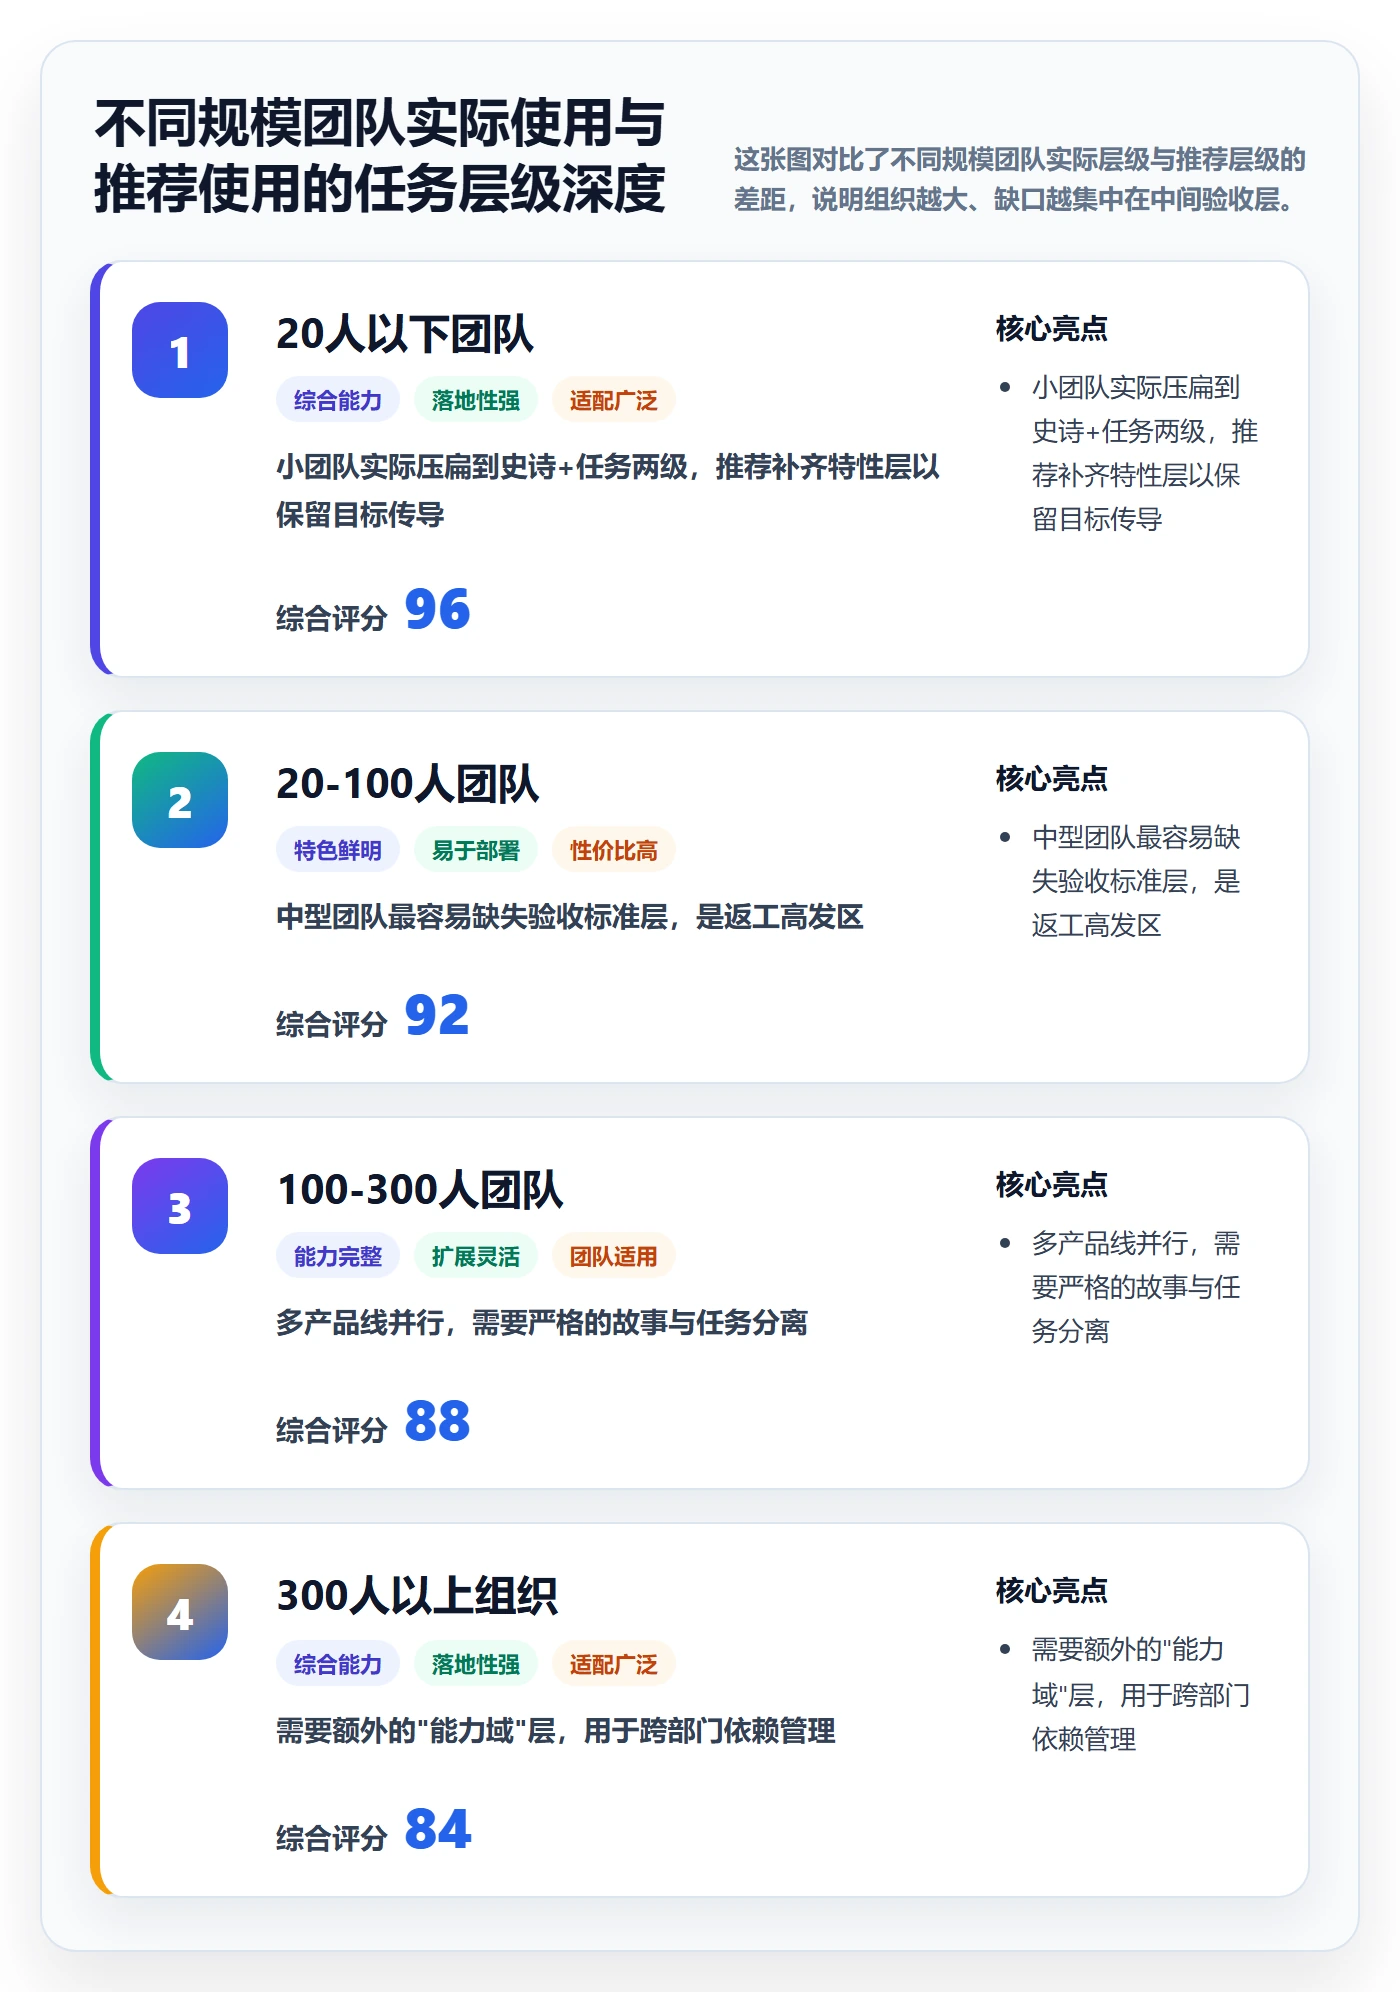Viewport: 1400px width, 1992px height.
Task: Click the main title 不同规模团队实际使用与推荐使用的任务层级深度
Action: pyautogui.click(x=380, y=156)
